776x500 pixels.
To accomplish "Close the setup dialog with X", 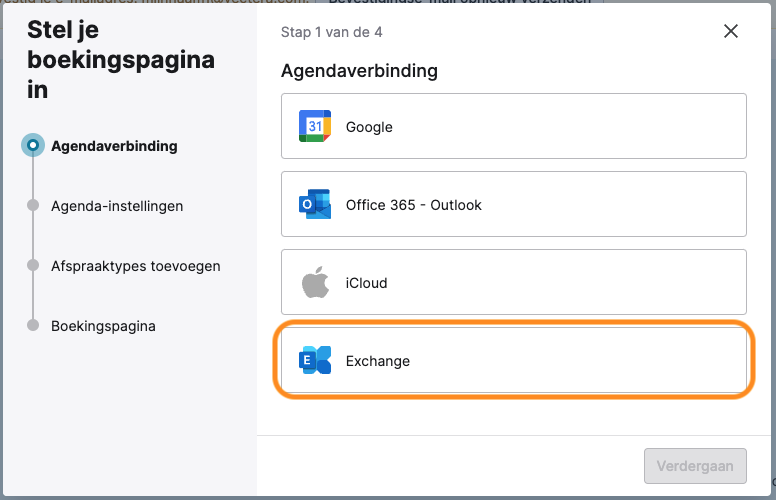I will tap(730, 31).
